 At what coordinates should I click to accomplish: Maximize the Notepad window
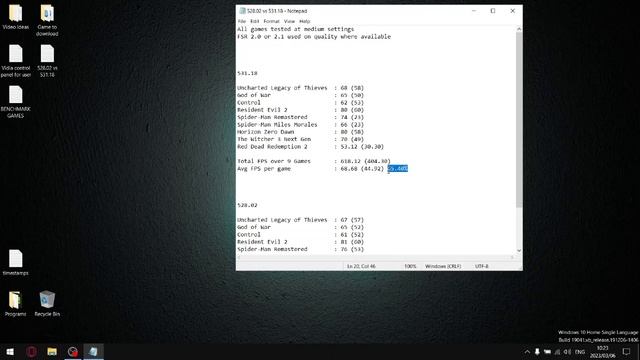(493, 11)
